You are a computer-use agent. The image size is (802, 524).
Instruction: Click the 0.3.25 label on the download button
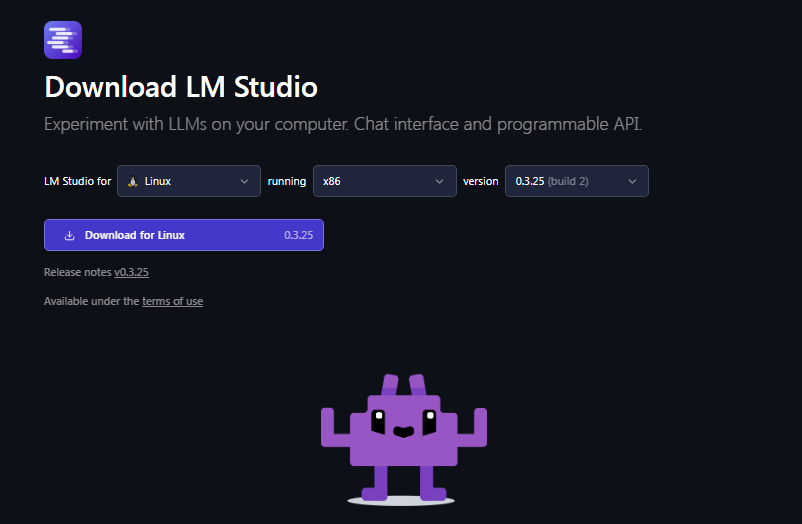click(298, 235)
